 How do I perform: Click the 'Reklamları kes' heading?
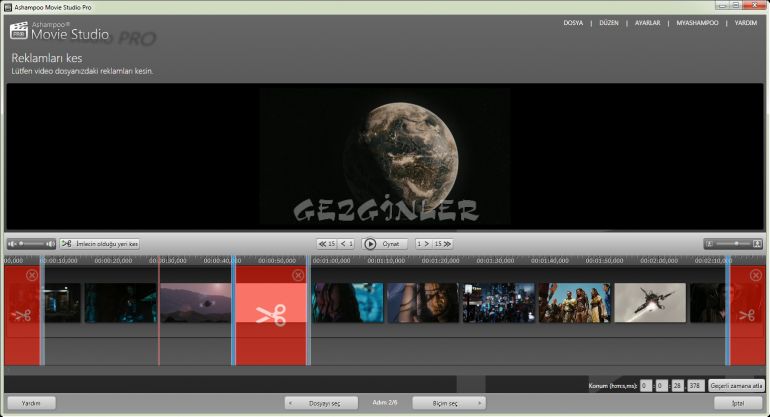click(47, 58)
